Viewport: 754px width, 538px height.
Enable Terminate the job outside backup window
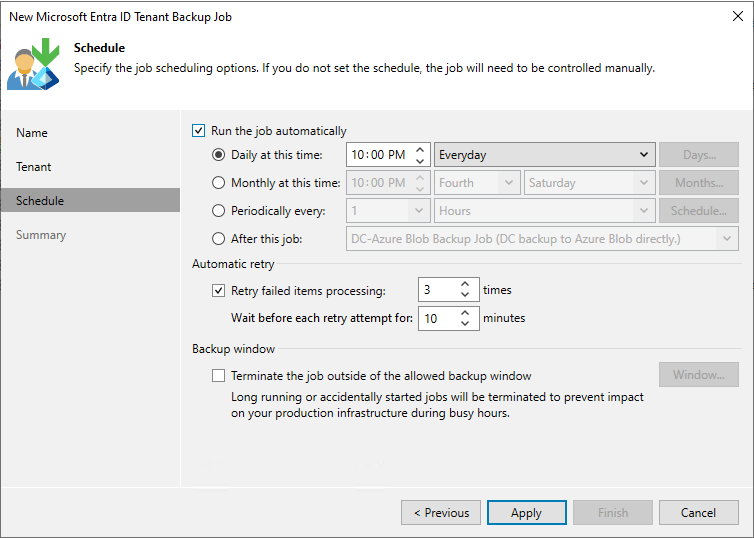[218, 375]
